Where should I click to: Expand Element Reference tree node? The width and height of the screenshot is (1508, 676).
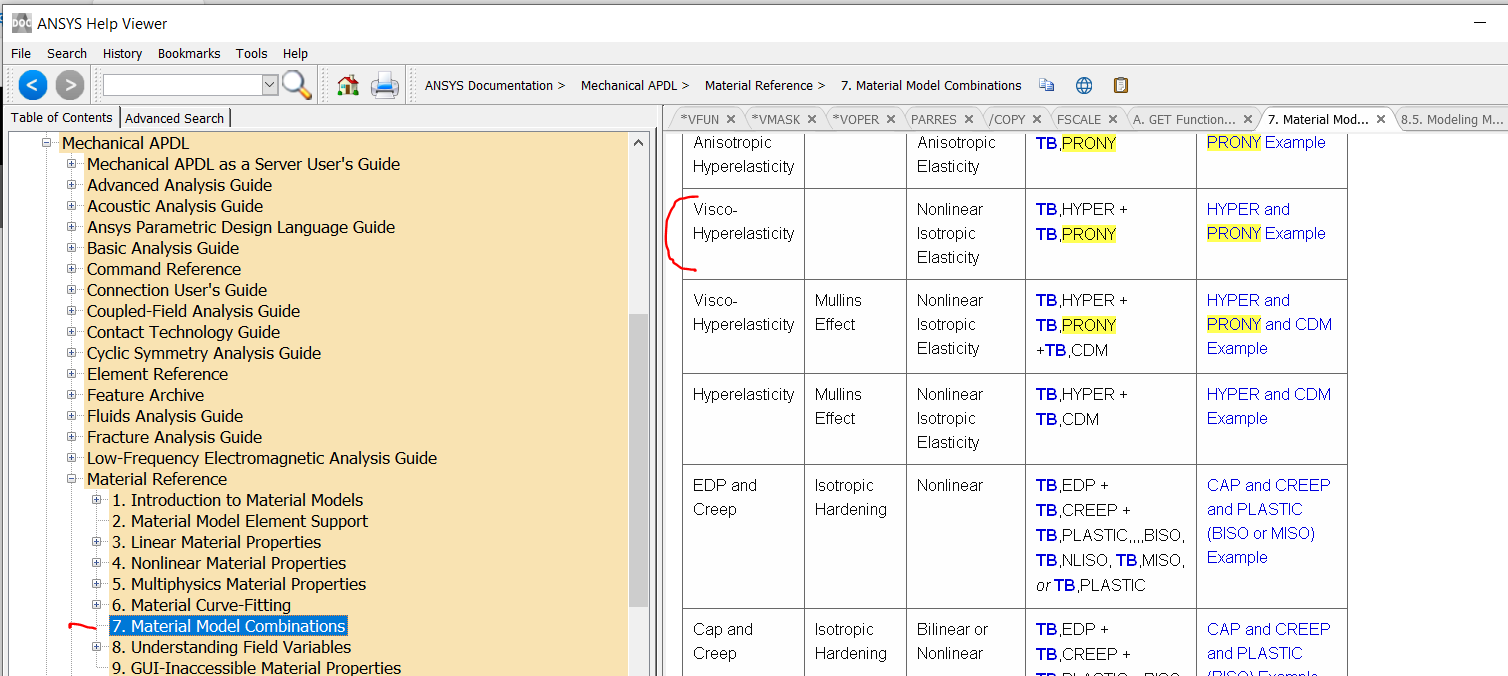click(x=71, y=374)
